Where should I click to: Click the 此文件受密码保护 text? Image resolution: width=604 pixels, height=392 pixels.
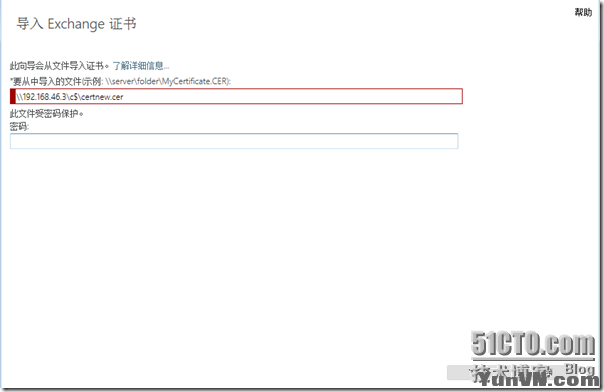click(47, 114)
